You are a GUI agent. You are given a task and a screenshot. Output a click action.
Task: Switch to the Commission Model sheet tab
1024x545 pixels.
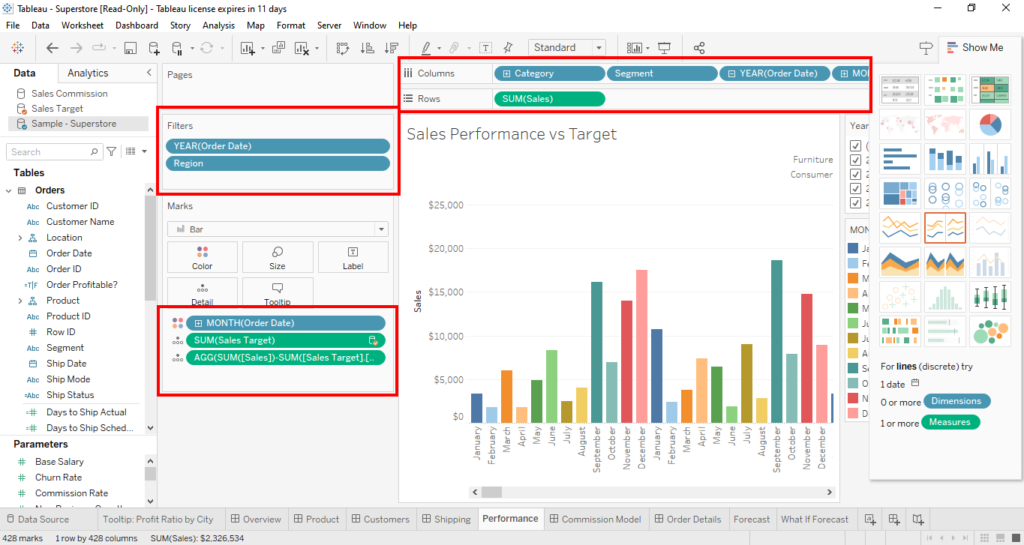pyautogui.click(x=594, y=519)
